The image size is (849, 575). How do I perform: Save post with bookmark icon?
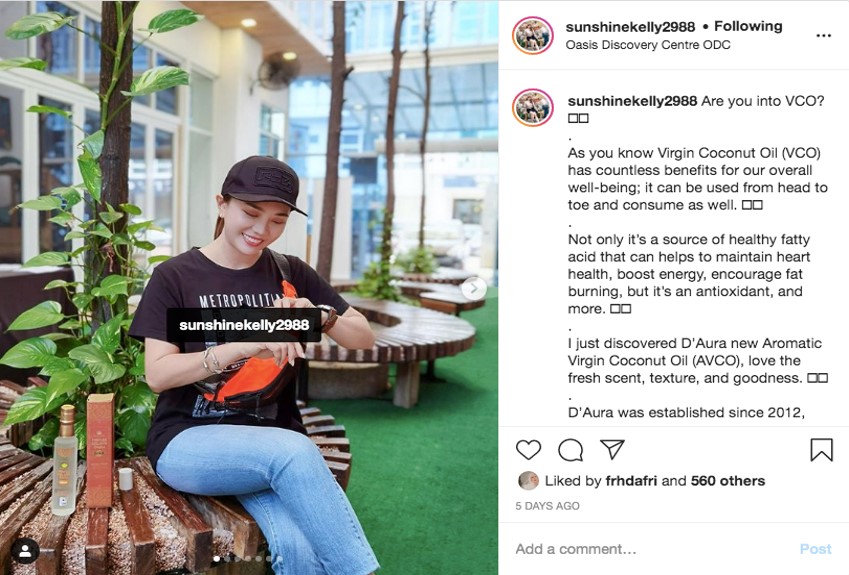pyautogui.click(x=821, y=449)
